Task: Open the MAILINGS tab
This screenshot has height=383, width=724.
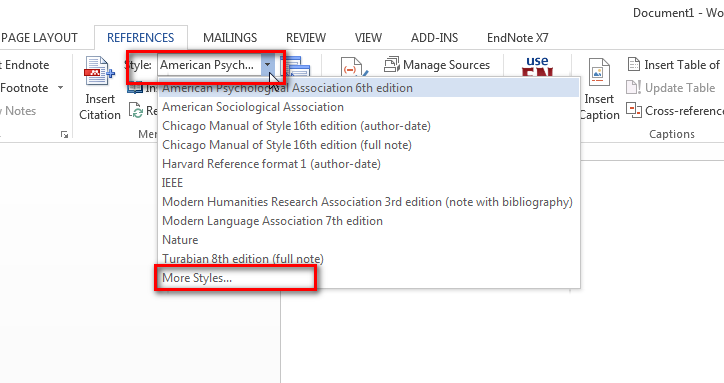Action: tap(230, 37)
